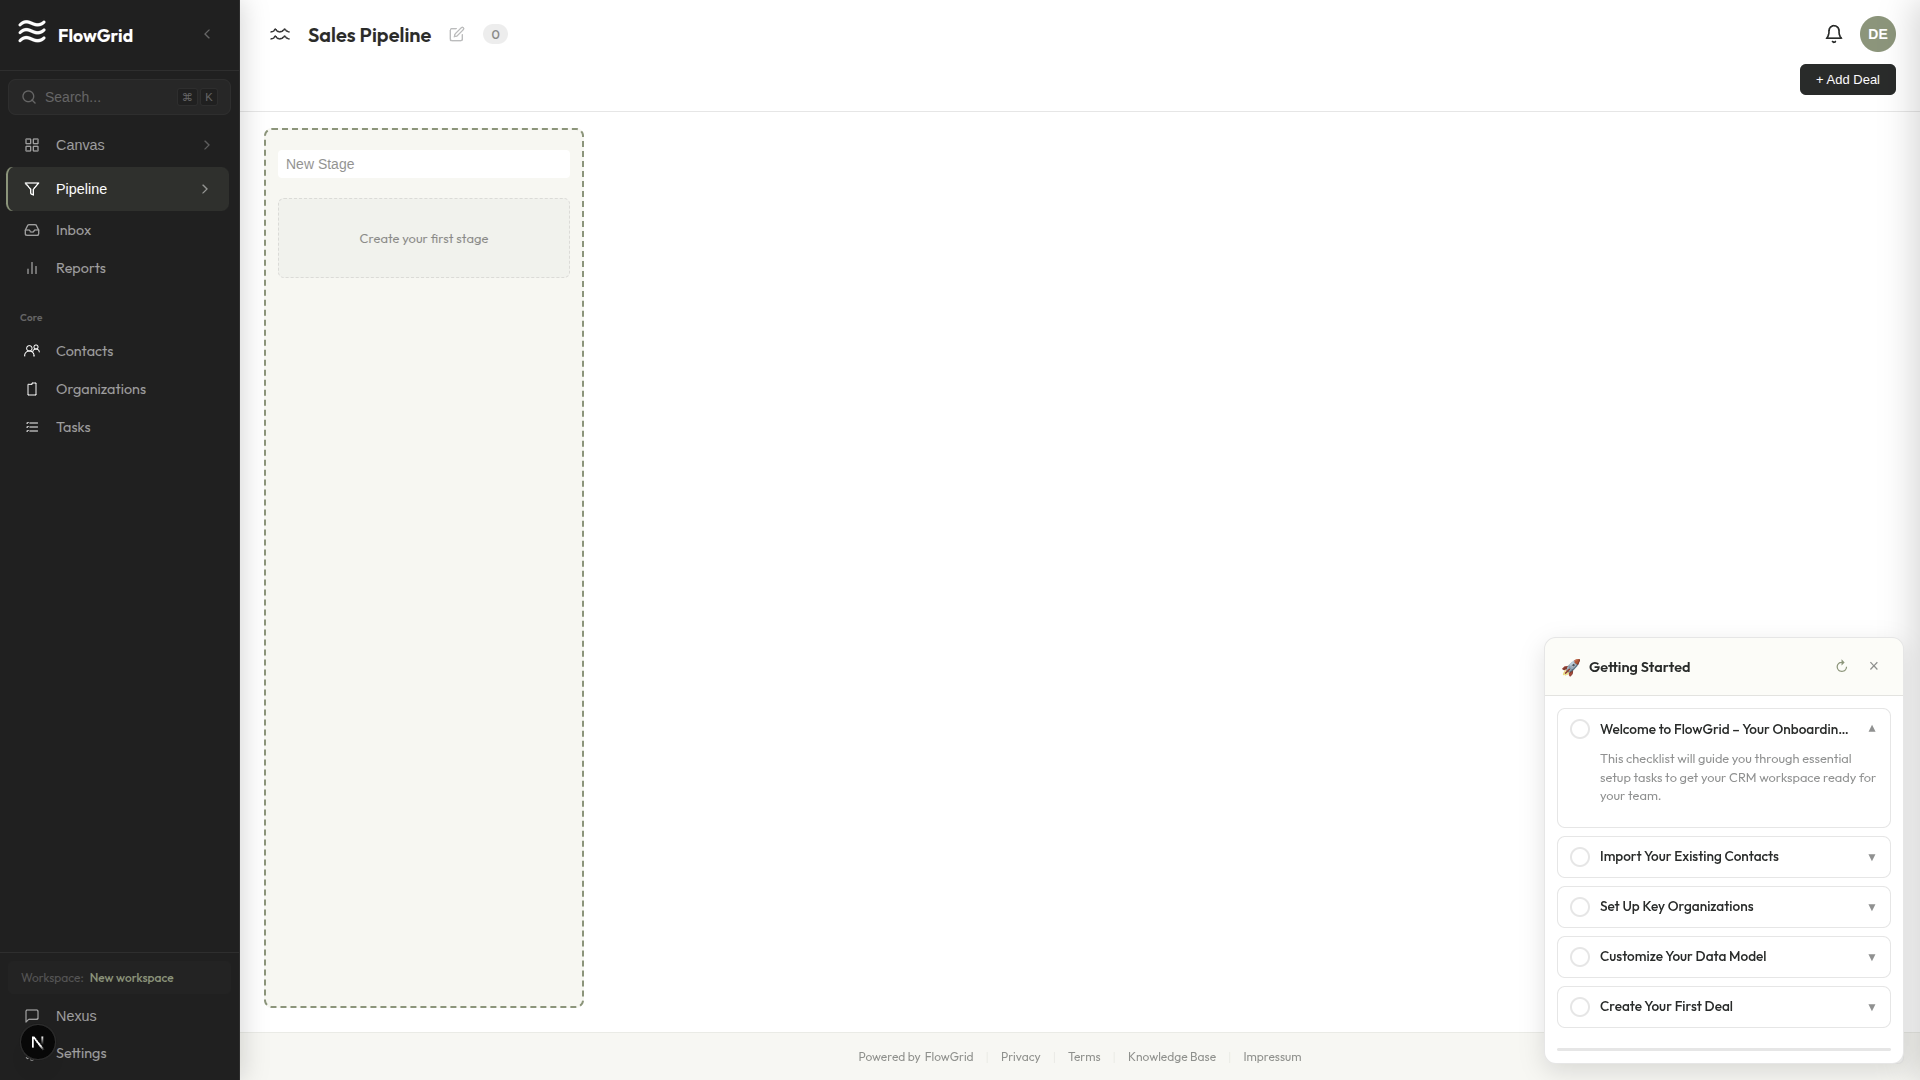Screen dimensions: 1920x1080
Task: Expand Customize Your Data Model item
Action: tap(1871, 957)
